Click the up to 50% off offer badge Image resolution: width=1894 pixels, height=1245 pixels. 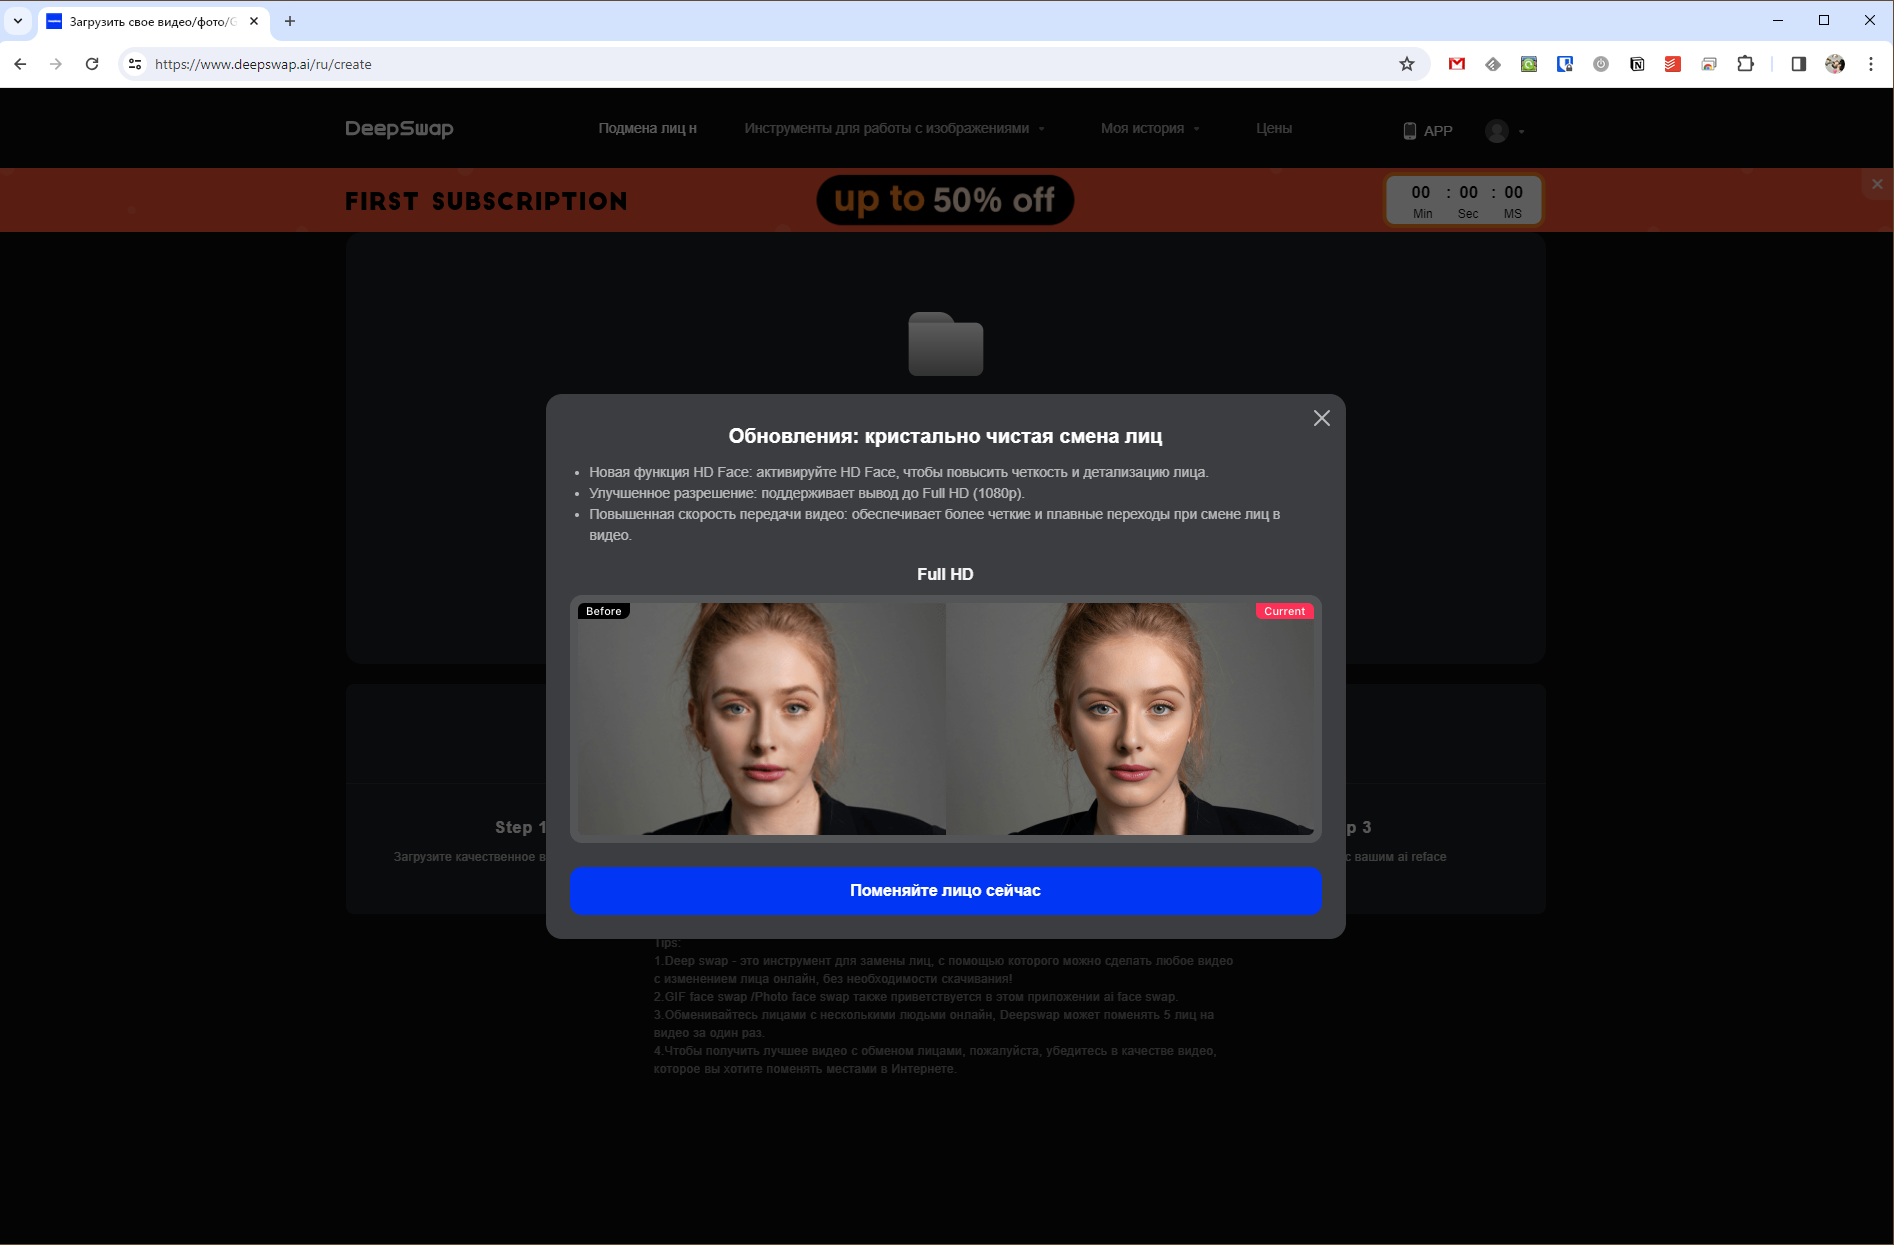[x=945, y=200]
